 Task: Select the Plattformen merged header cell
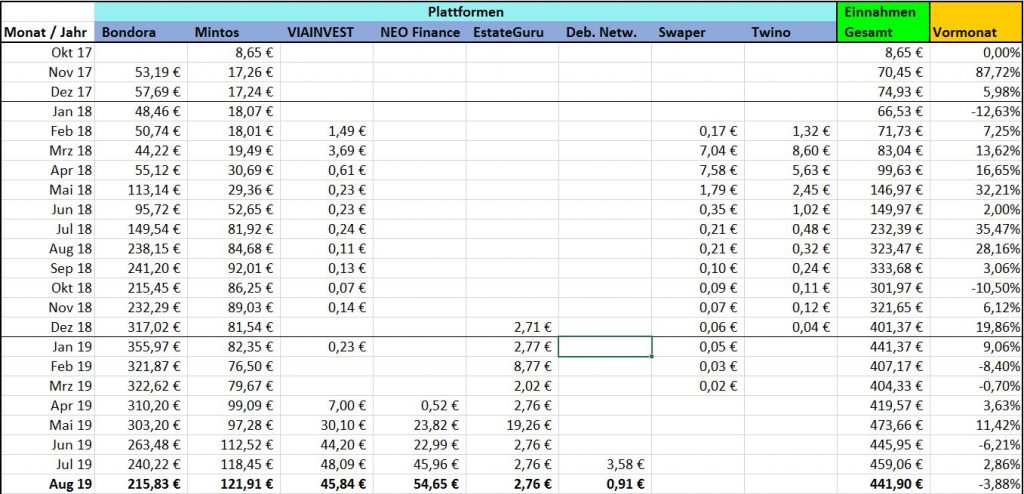click(466, 12)
